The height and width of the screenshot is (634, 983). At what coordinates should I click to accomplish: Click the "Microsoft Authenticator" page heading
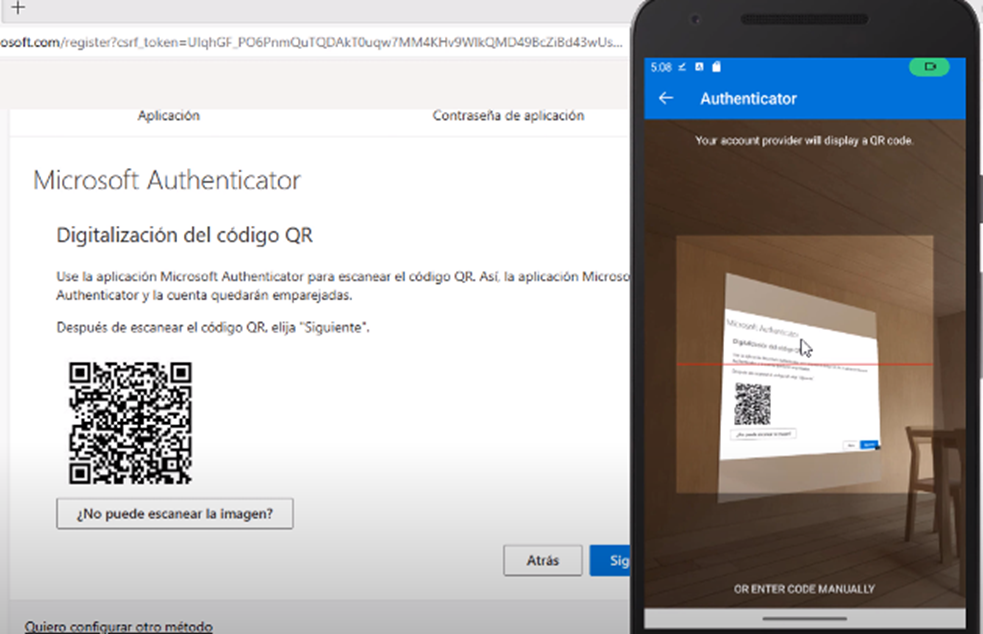167,181
